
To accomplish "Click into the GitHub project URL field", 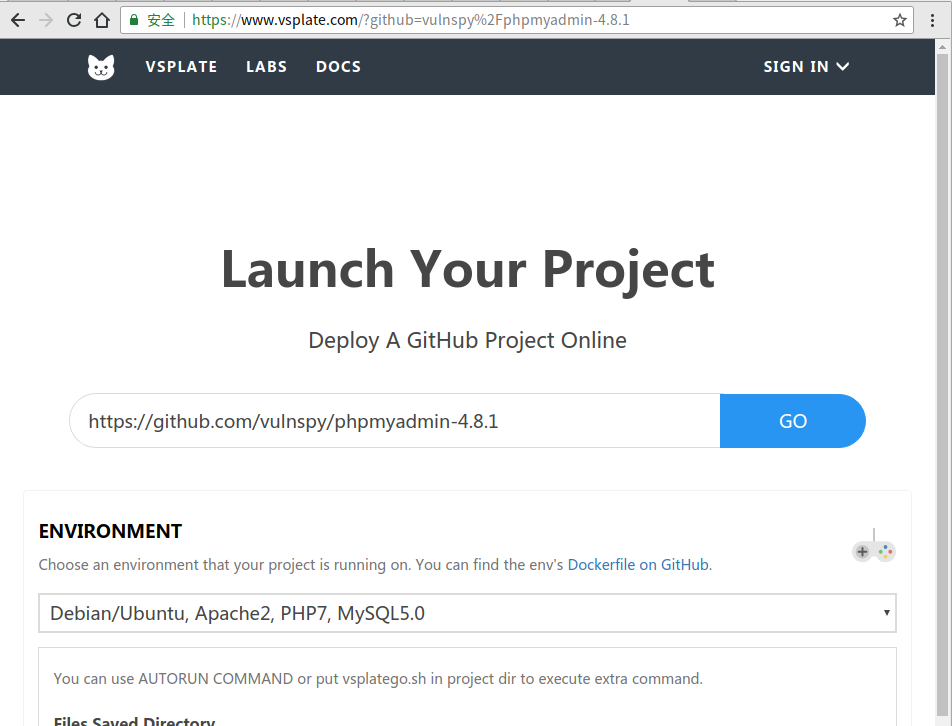I will 395,421.
